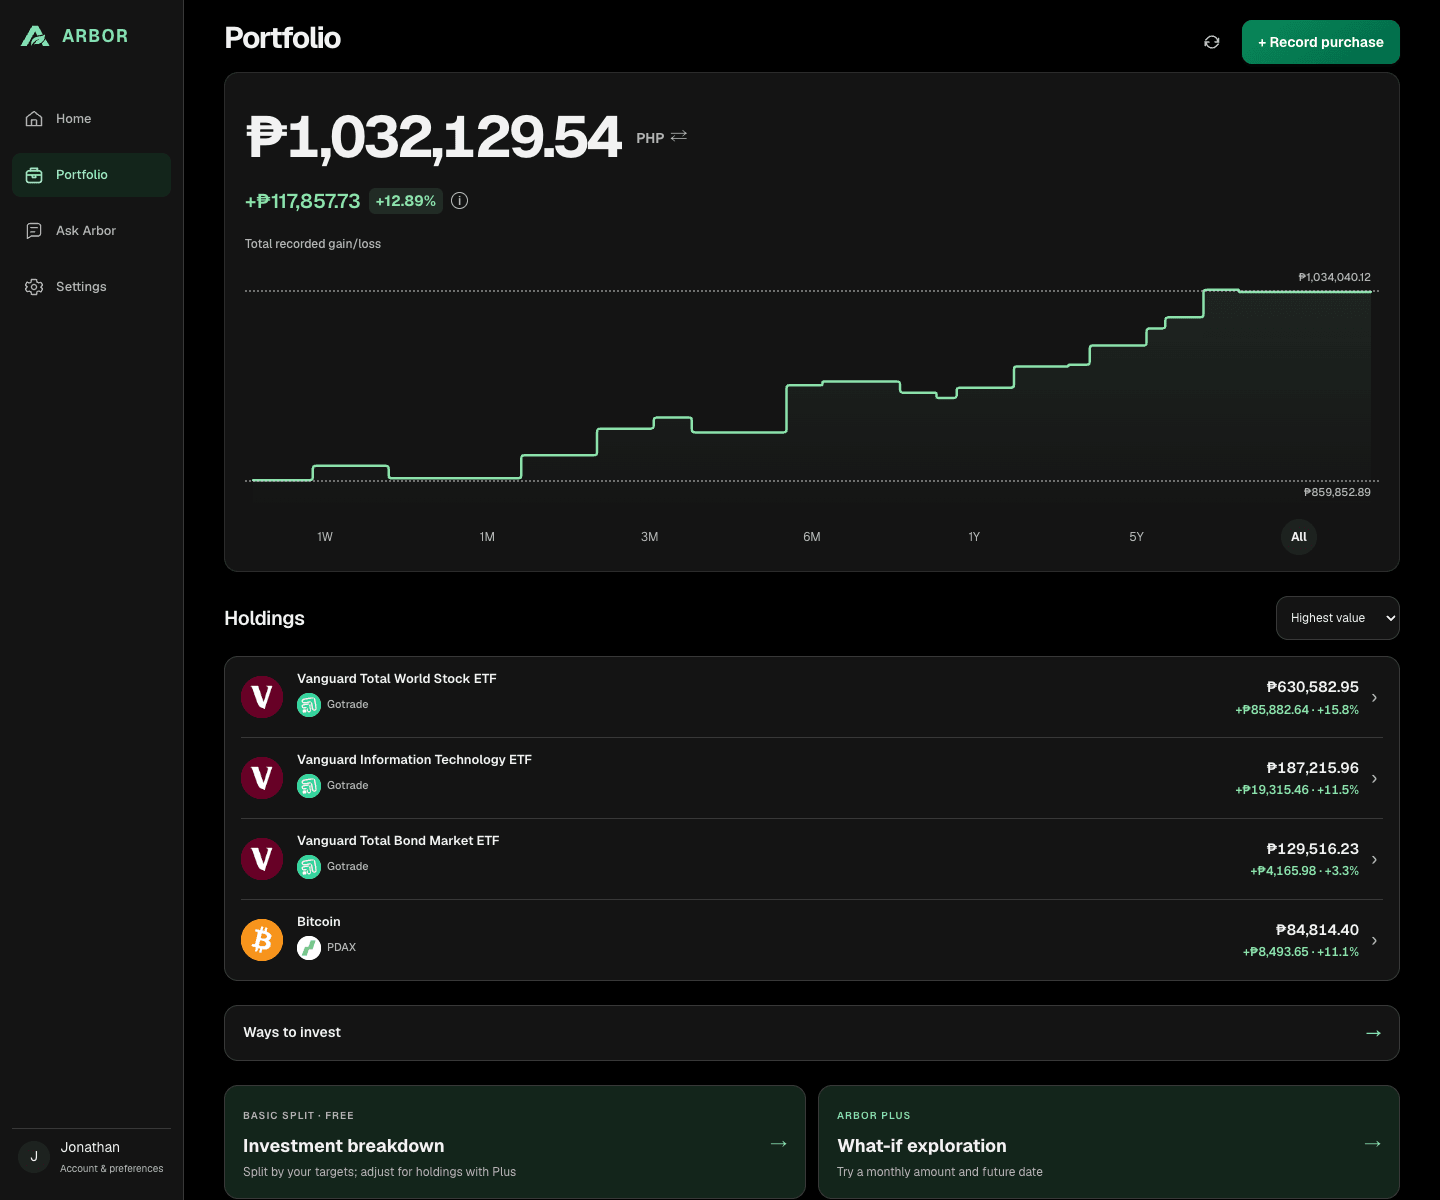The height and width of the screenshot is (1200, 1440).
Task: Open Ask Arbor in the sidebar
Action: 91,231
